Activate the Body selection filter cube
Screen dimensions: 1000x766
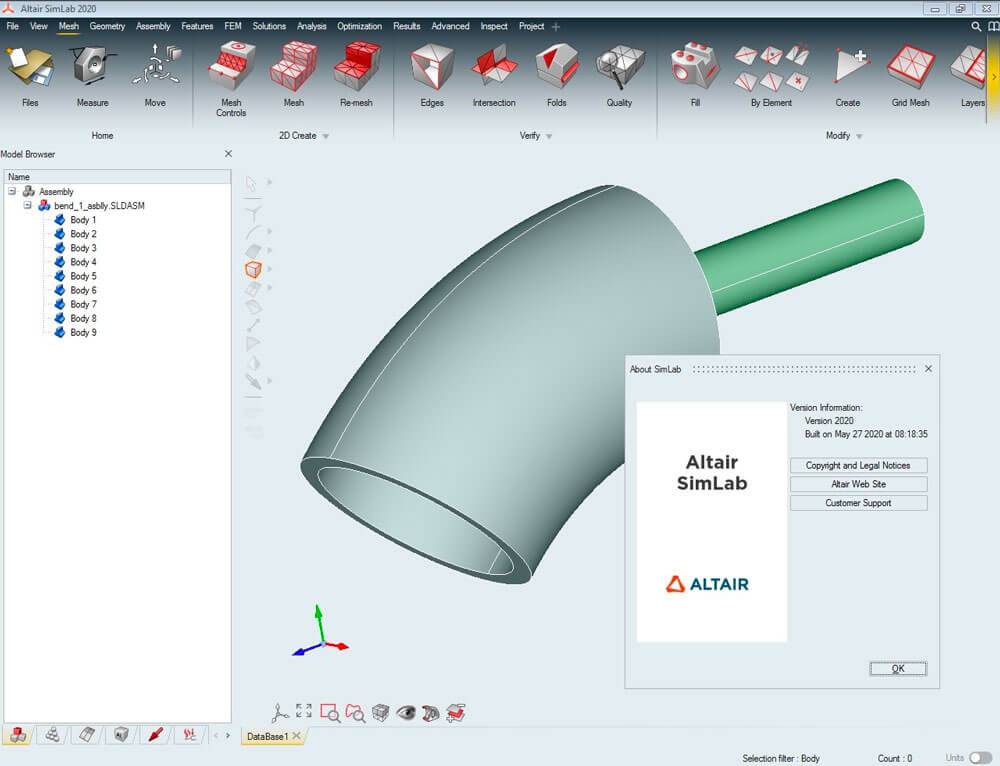pos(253,269)
